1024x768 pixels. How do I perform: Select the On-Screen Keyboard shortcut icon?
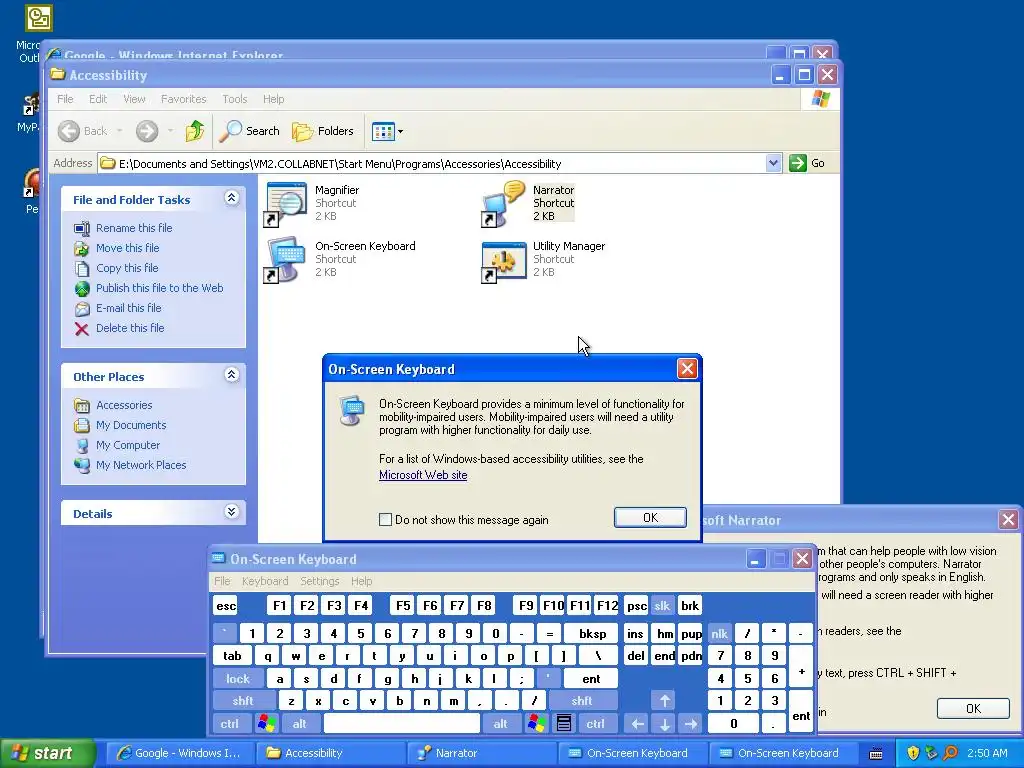pos(285,260)
